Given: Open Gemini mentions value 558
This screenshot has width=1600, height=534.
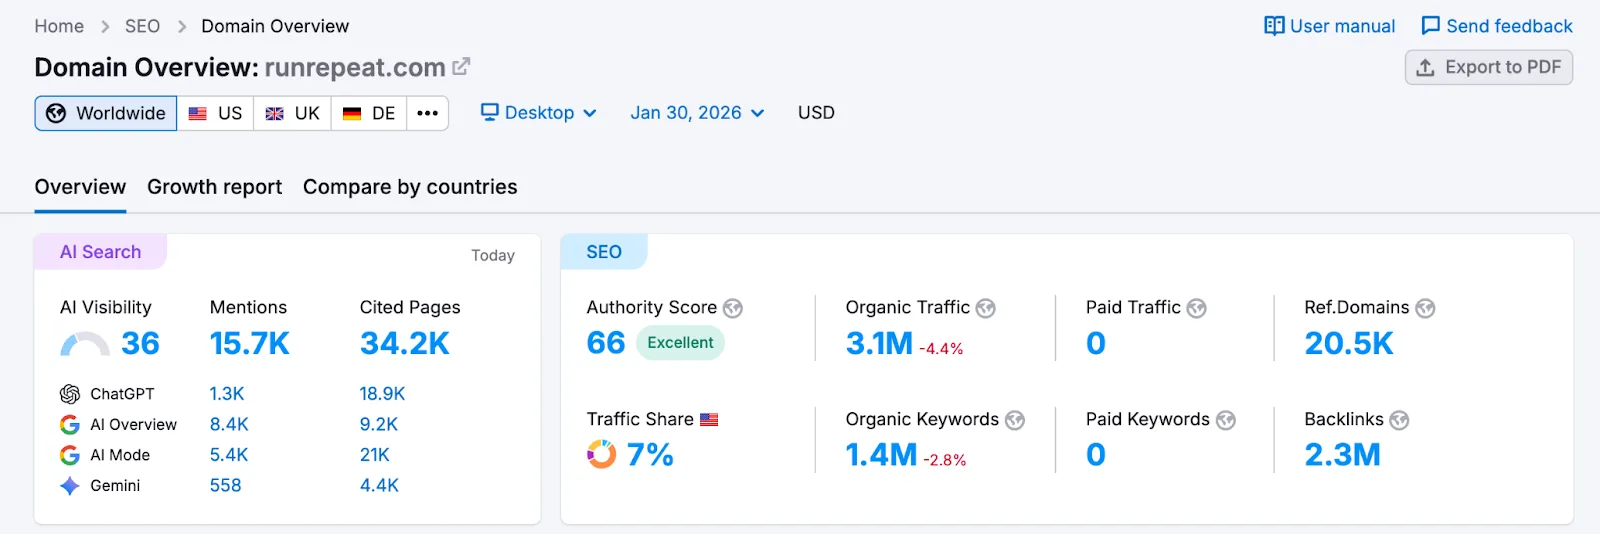Looking at the screenshot, I should [x=225, y=486].
